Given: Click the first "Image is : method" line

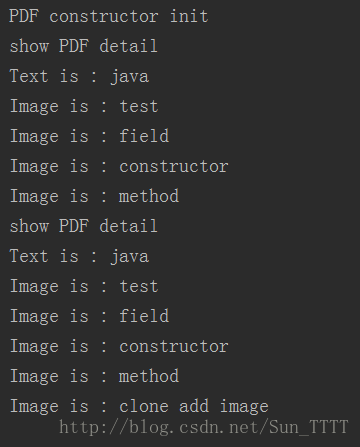Looking at the screenshot, I should [x=94, y=196].
